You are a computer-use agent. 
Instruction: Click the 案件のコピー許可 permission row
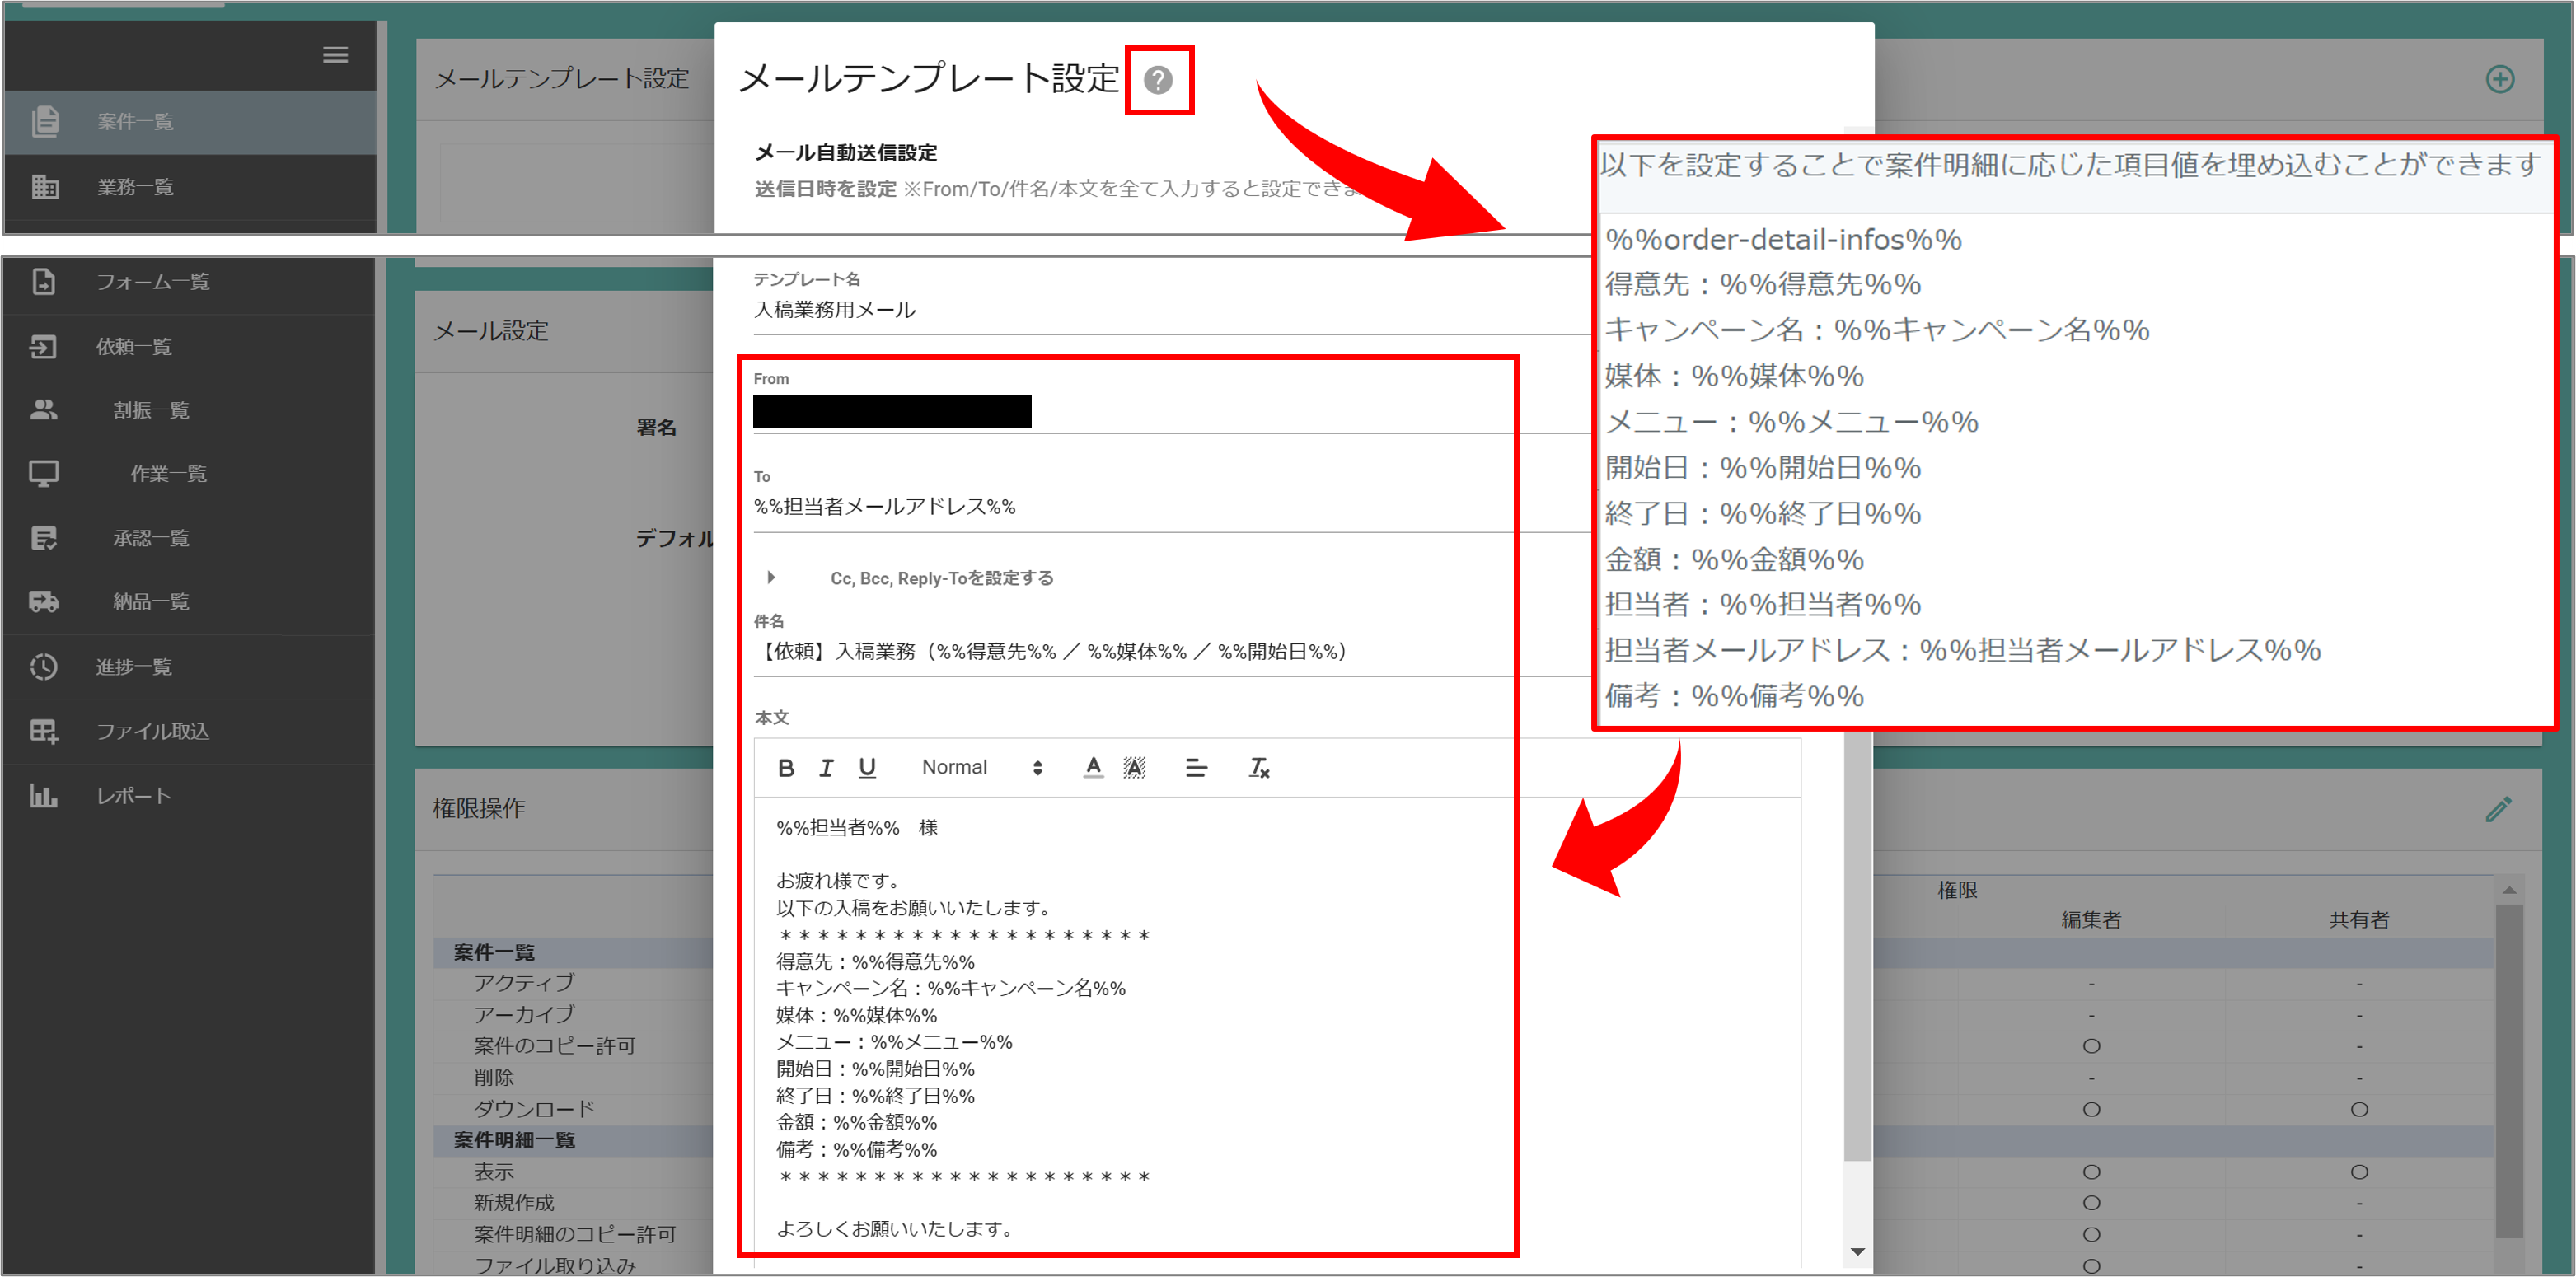555,1046
